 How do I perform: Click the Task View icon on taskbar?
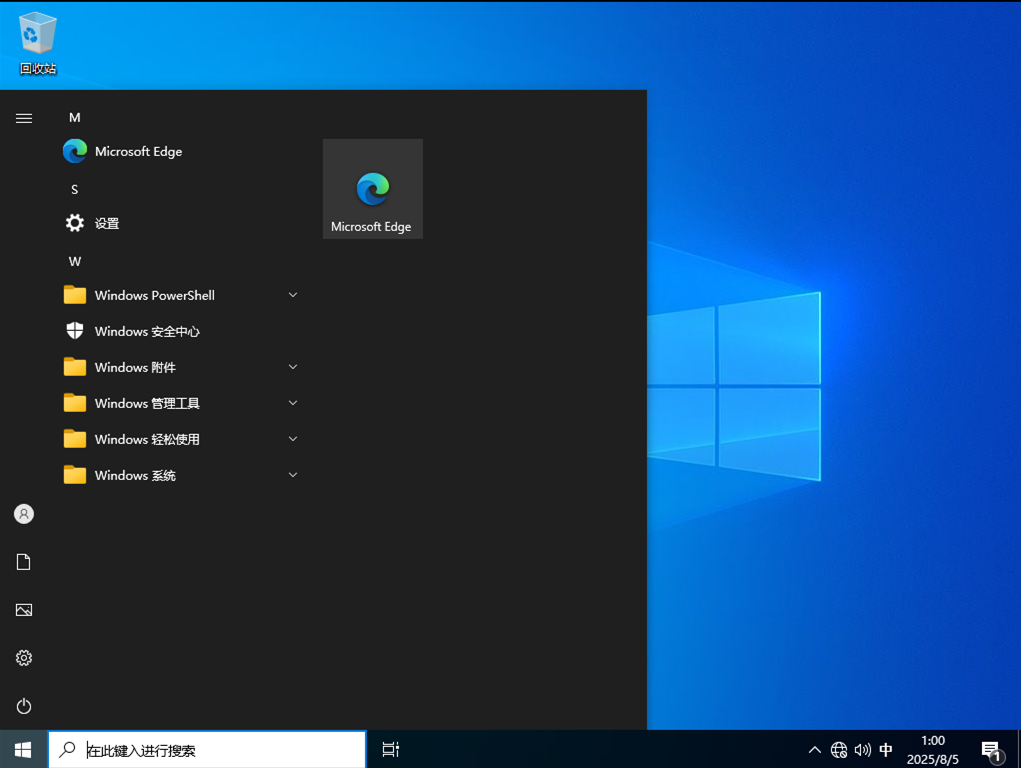(389, 749)
